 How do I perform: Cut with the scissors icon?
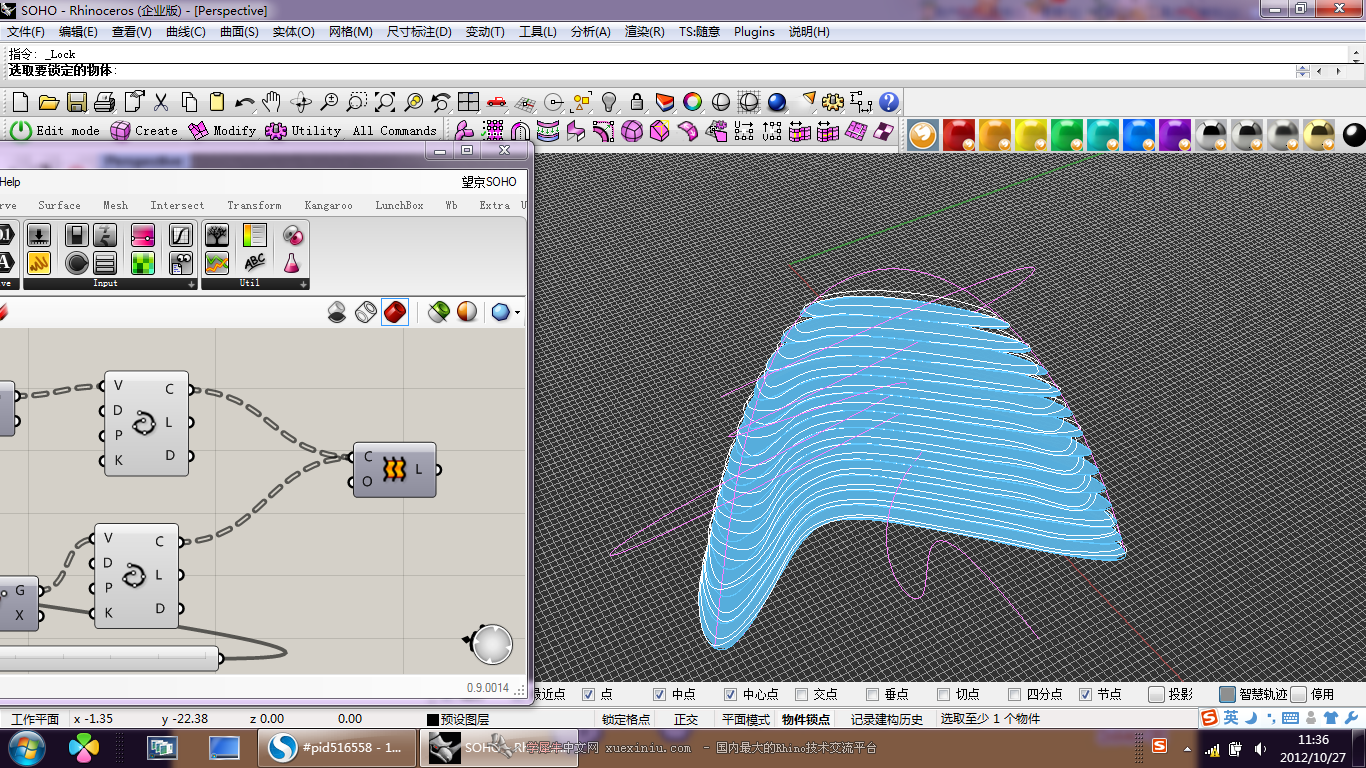point(161,102)
